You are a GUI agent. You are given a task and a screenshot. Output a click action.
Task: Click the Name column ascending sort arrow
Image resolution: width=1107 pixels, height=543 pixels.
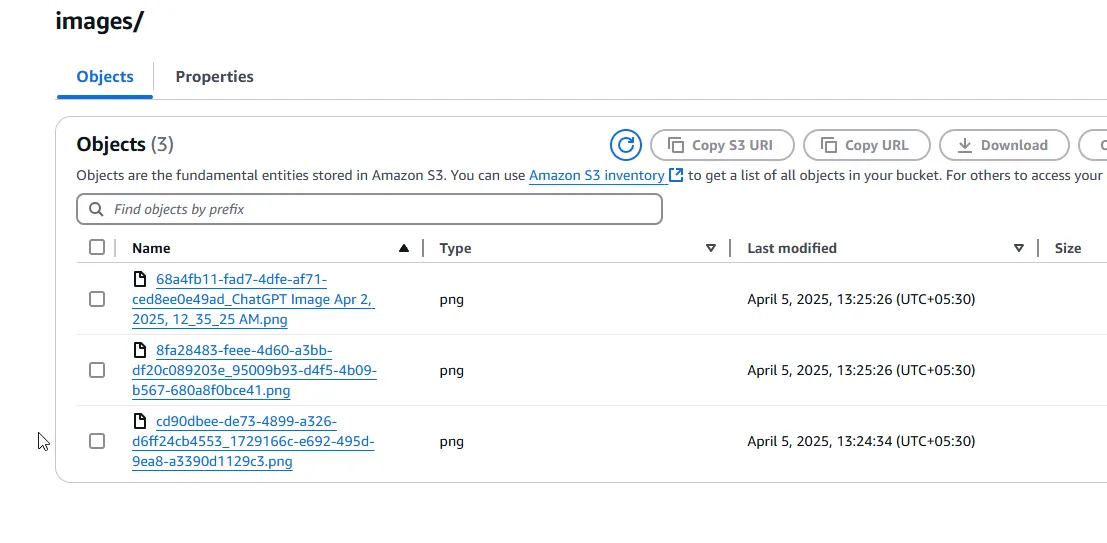[x=404, y=248]
